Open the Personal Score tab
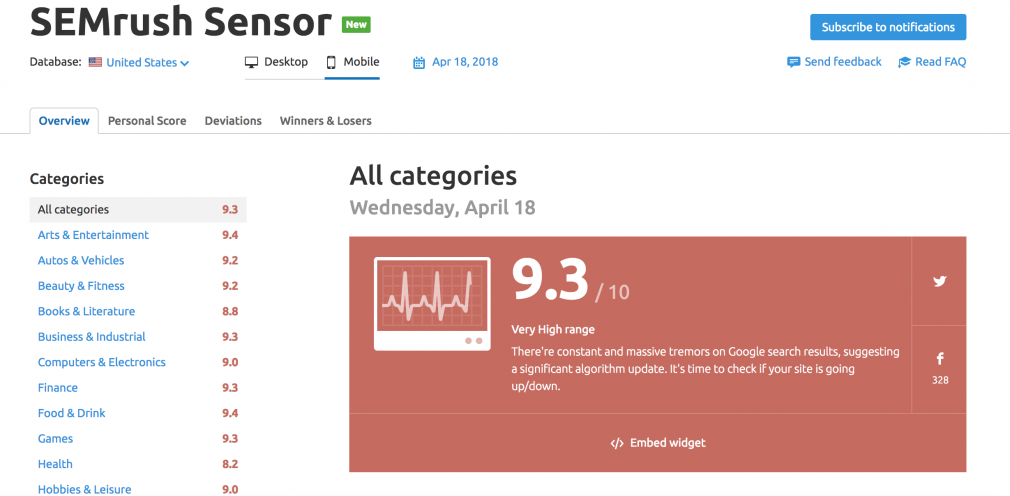 pos(147,120)
